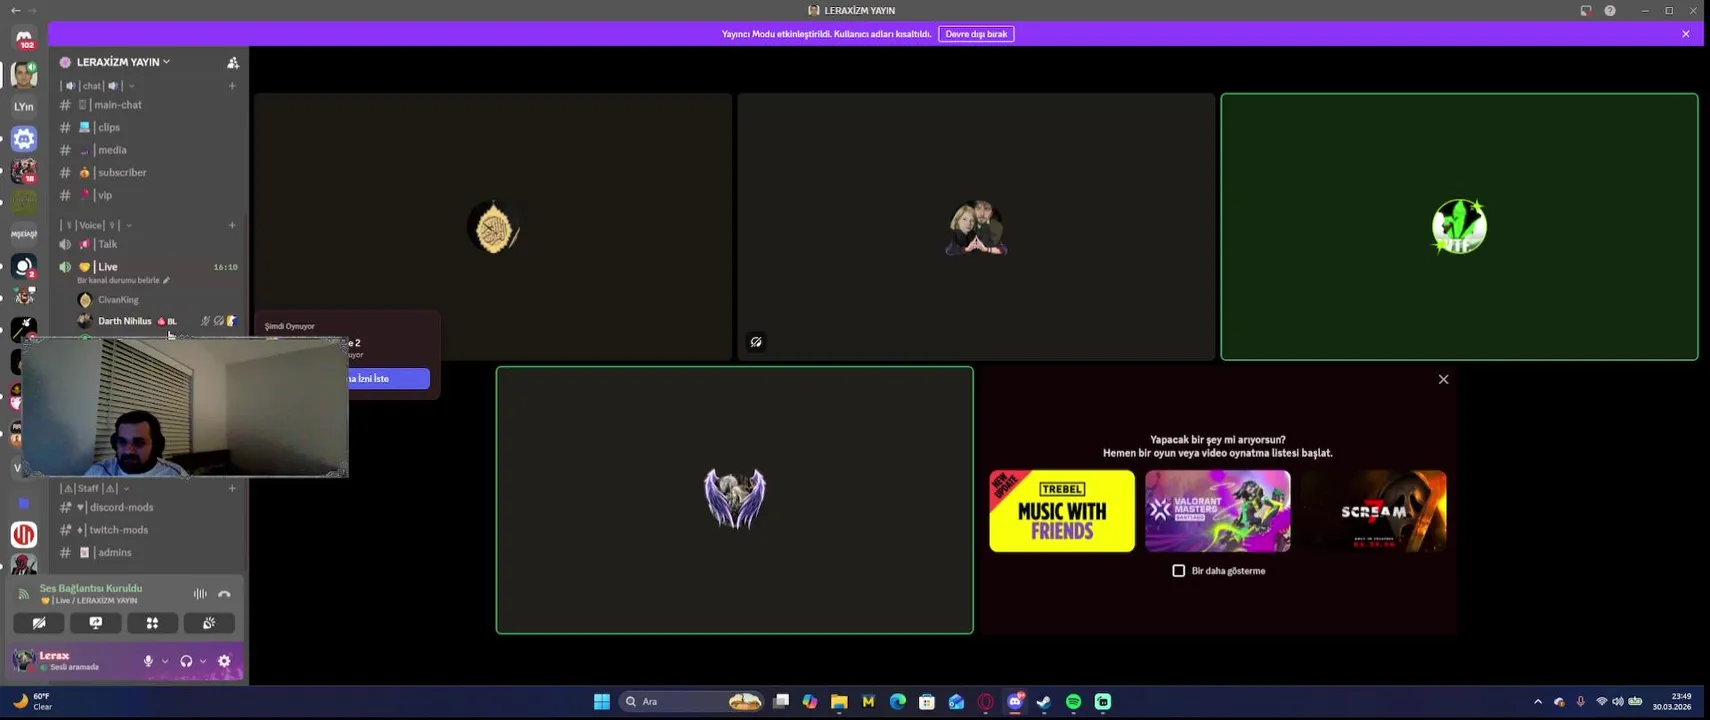Open activities launcher in voice panel
Screen dimensions: 1710x720
click(x=152, y=623)
